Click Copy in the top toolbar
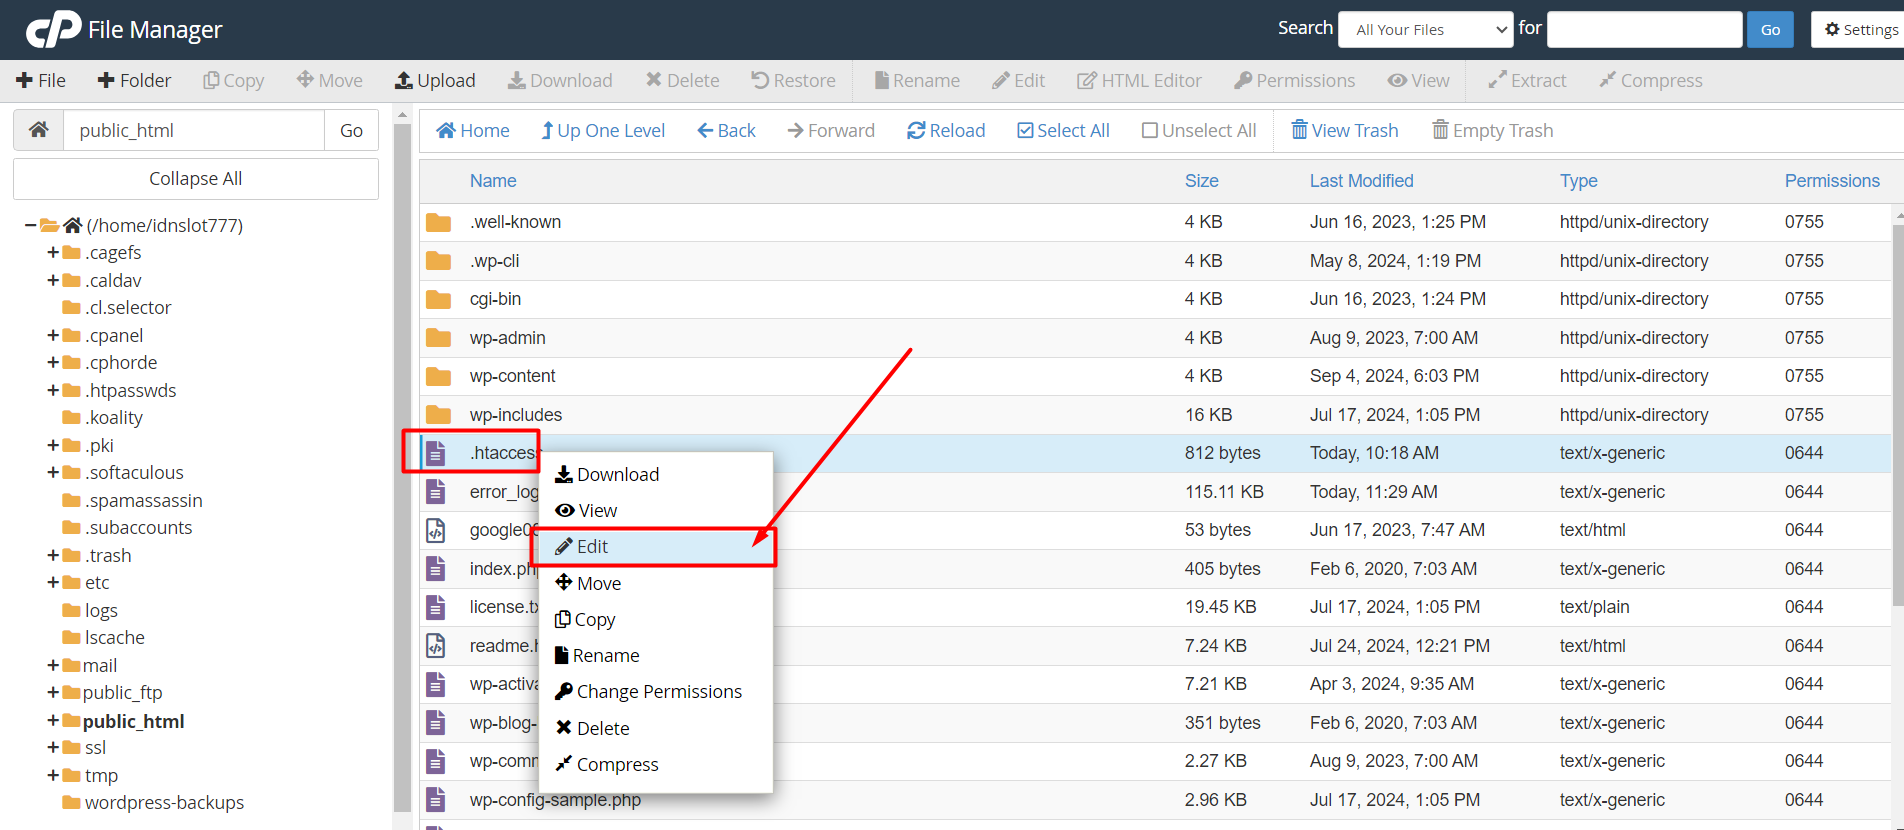This screenshot has width=1904, height=830. click(234, 80)
